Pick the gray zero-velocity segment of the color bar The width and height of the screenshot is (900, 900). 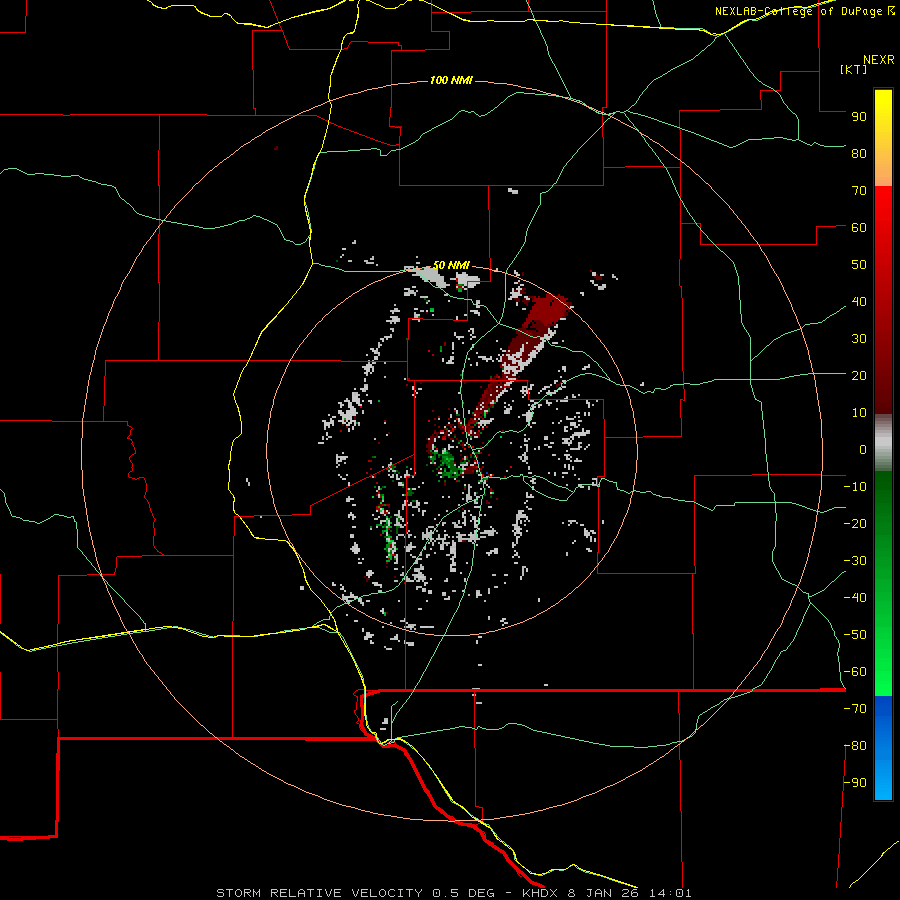(x=883, y=443)
